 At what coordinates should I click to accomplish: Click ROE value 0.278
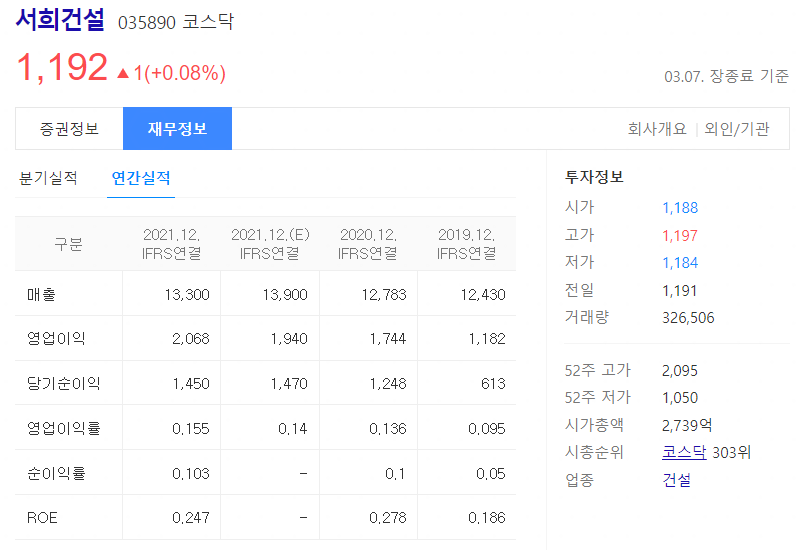[x=388, y=518]
